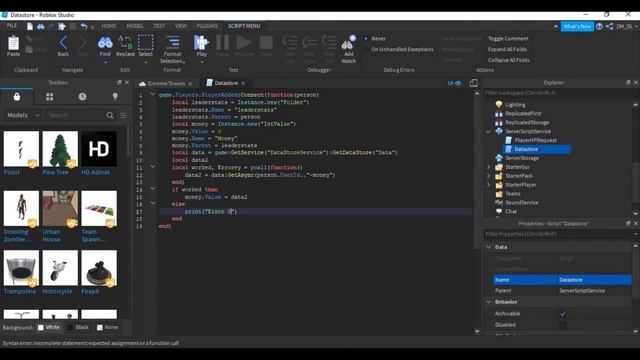Screen dimensions: 640x360
Task: Collapse the Data properties section
Action: [x=489, y=247]
